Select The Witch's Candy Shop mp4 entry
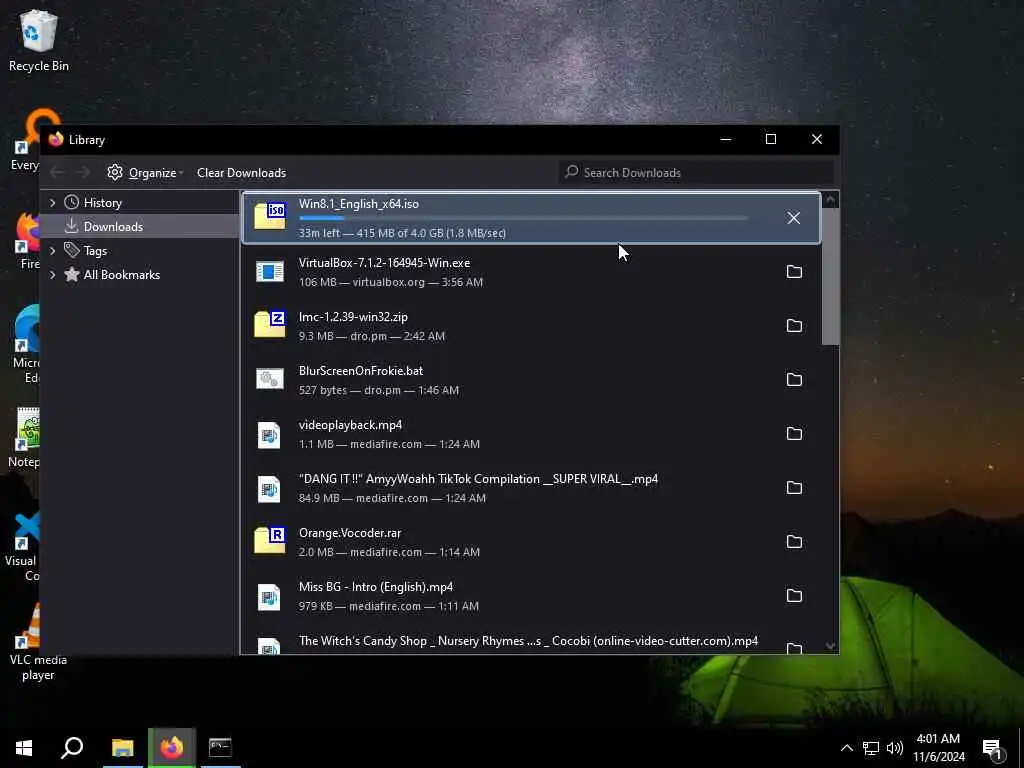Screen dimensions: 1024x768 (530, 641)
